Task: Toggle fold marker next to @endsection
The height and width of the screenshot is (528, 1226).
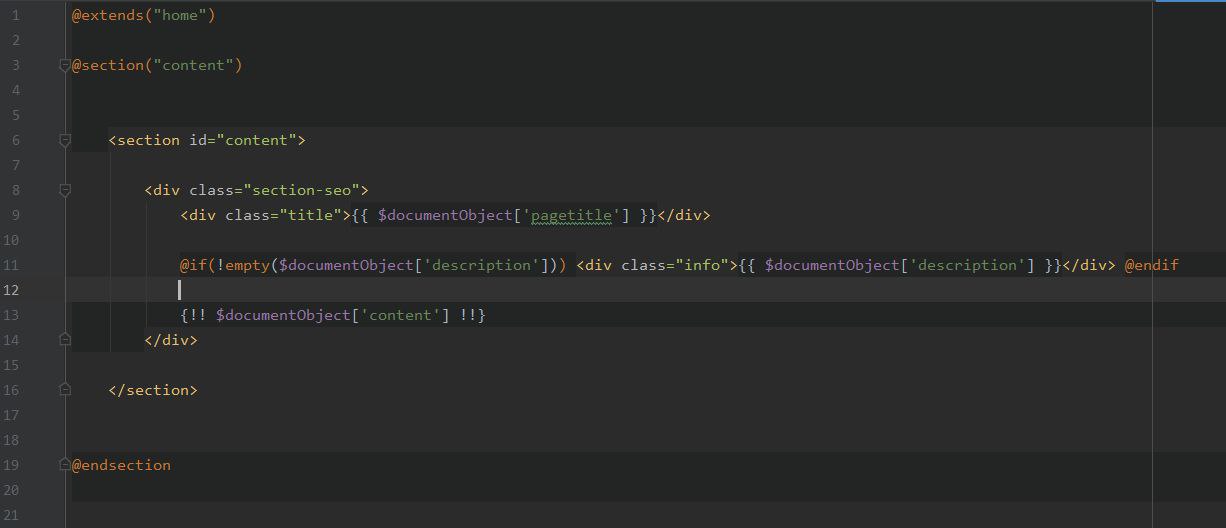Action: [65, 465]
